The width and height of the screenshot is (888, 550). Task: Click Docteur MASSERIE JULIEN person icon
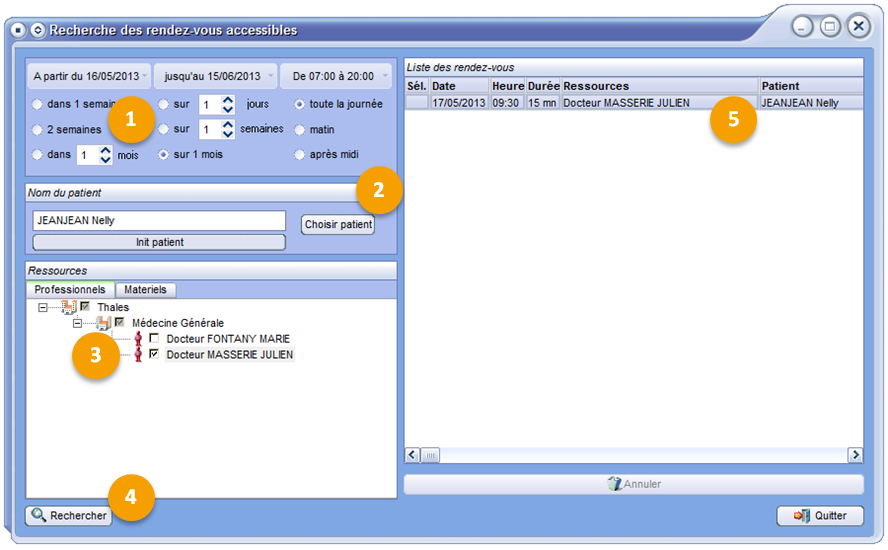pos(138,355)
